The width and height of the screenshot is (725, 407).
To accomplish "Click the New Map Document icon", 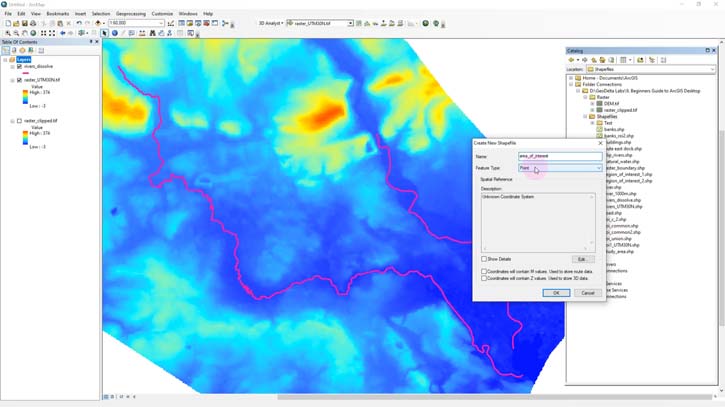I will [8, 23].
